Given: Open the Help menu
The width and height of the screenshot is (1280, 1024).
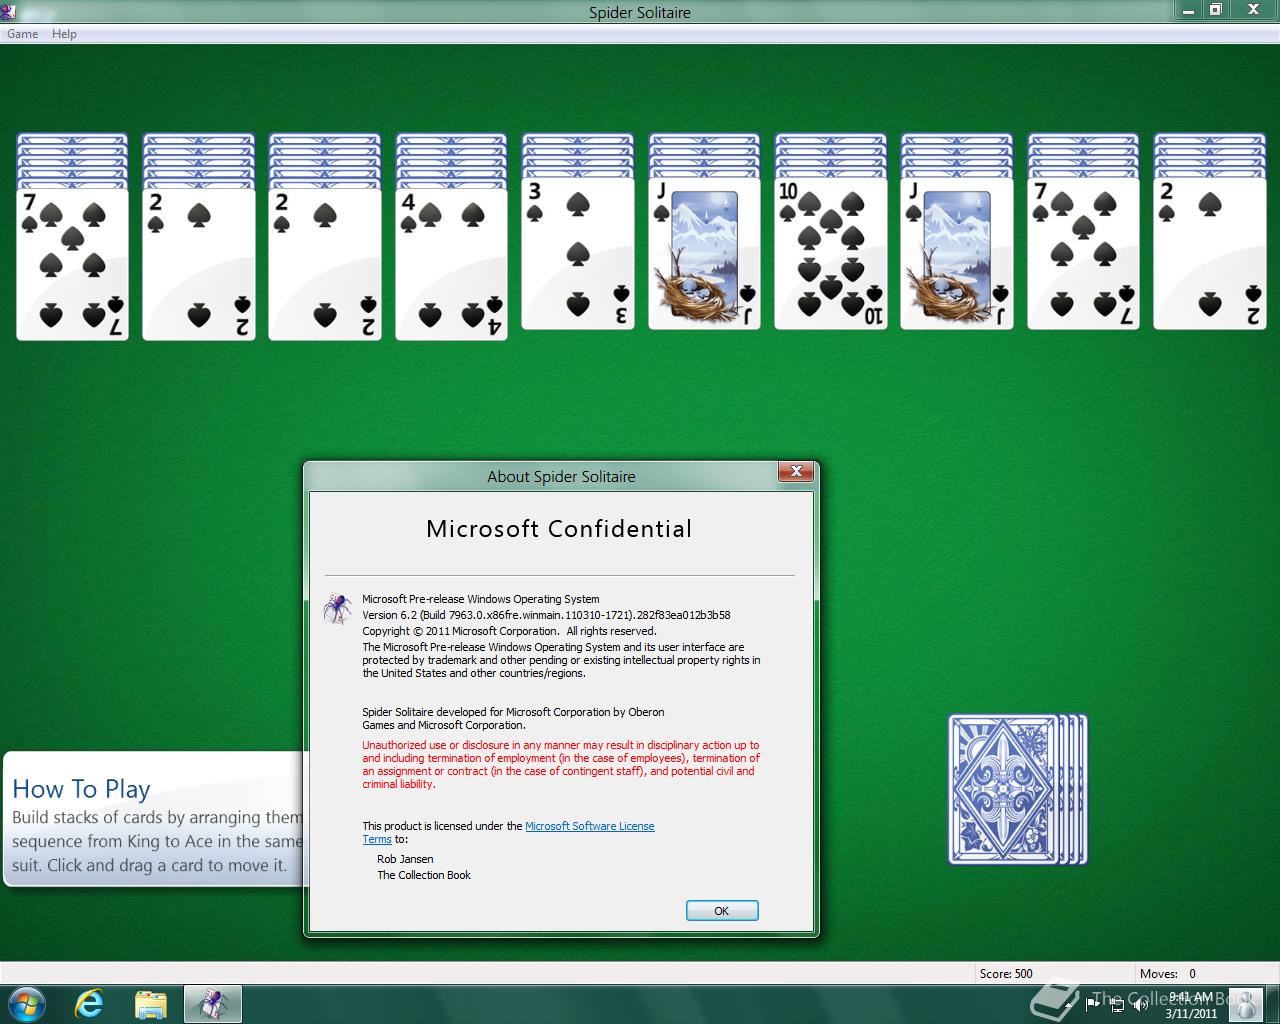Looking at the screenshot, I should [x=64, y=34].
